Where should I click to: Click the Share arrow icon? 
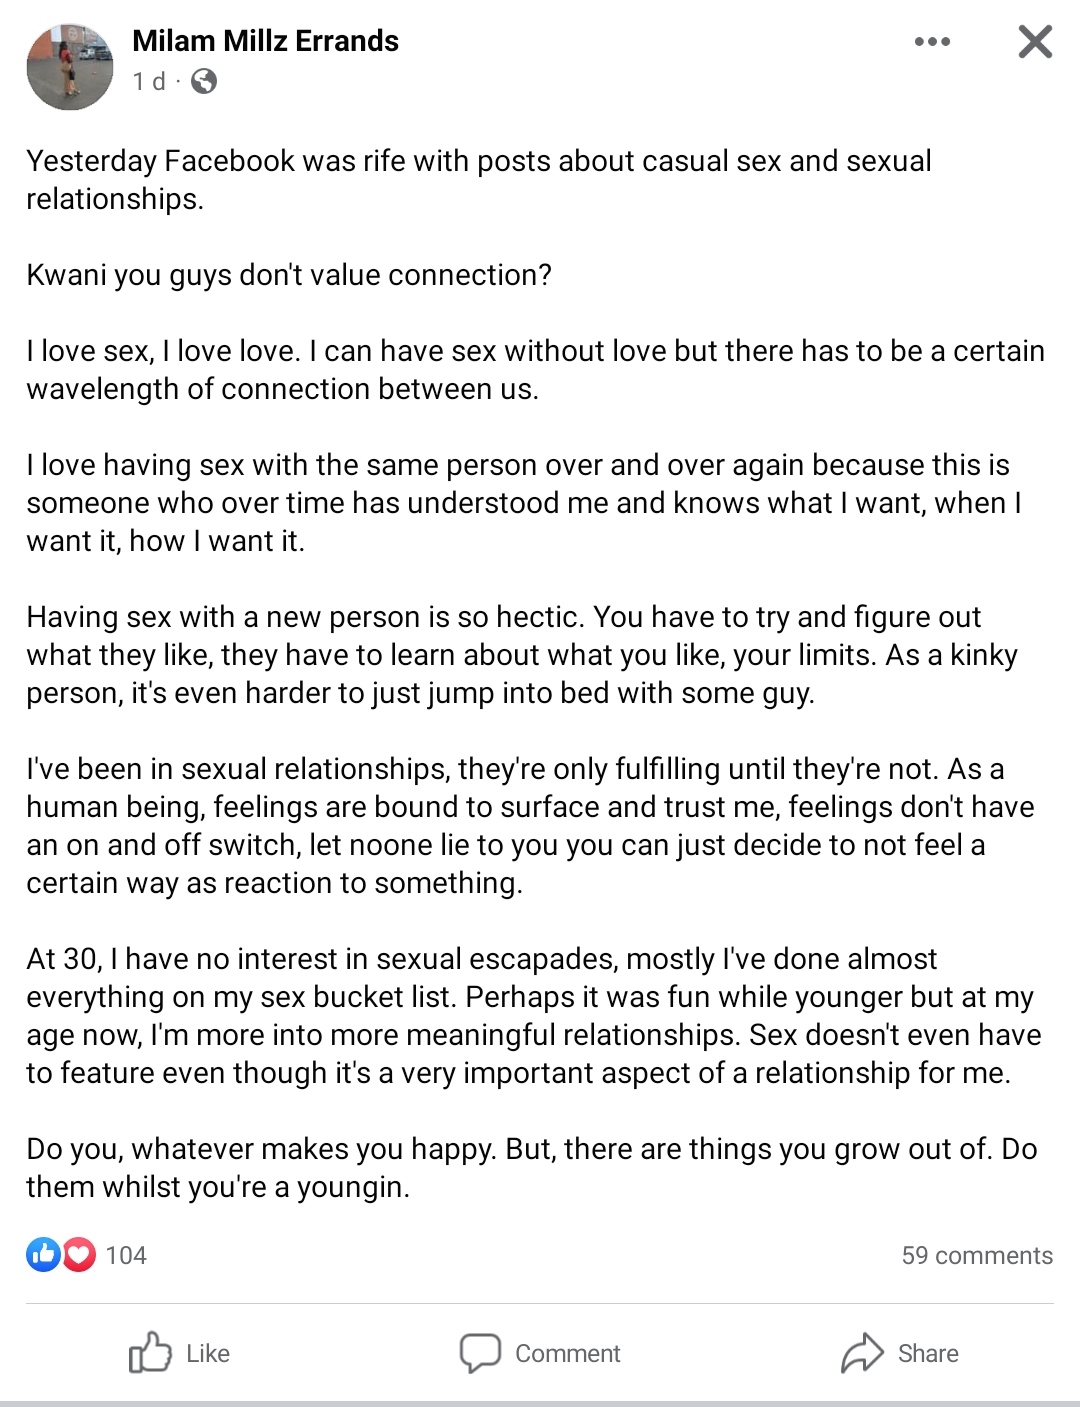(x=862, y=1353)
